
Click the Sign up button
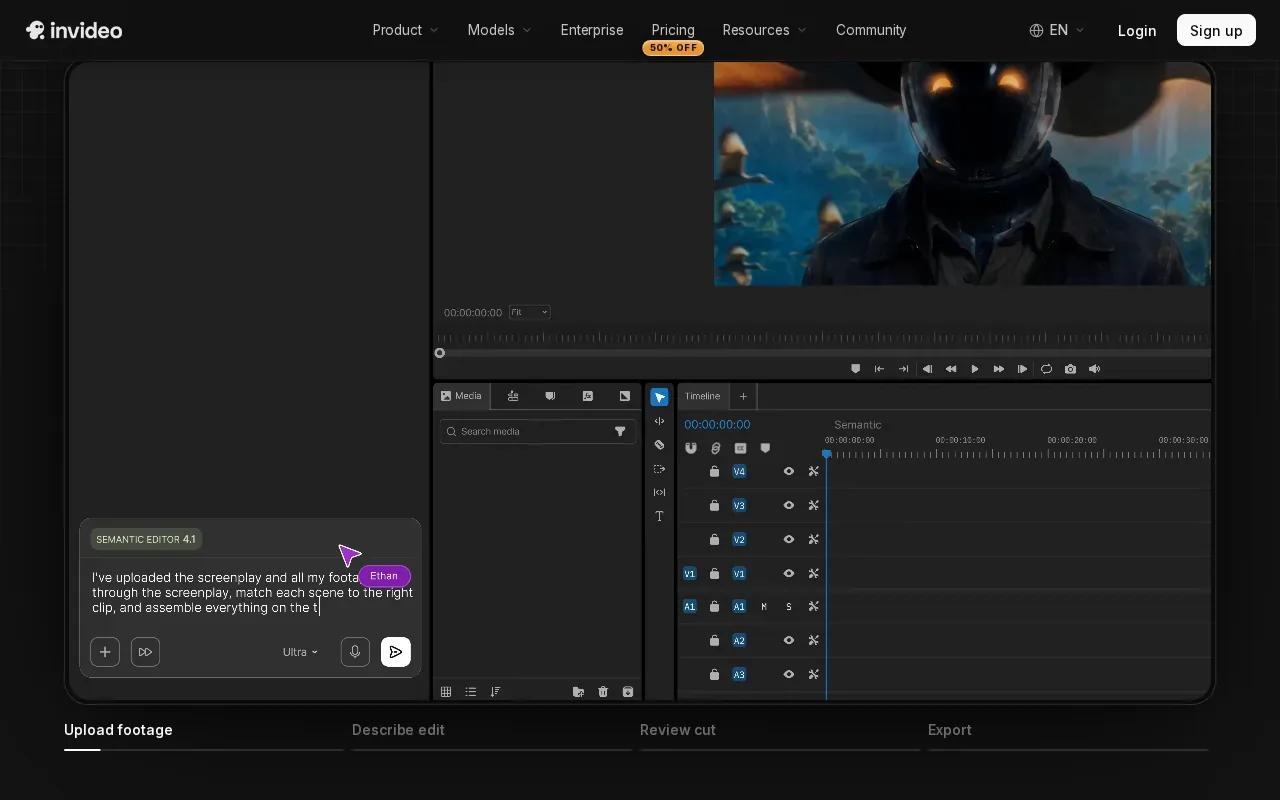click(x=1216, y=30)
